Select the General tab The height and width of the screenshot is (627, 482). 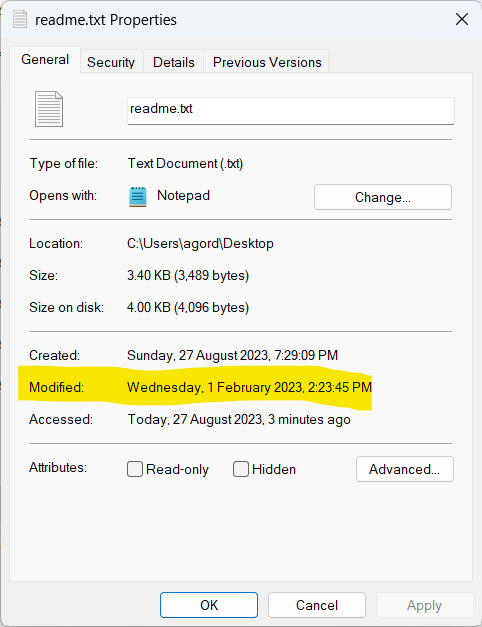click(45, 60)
